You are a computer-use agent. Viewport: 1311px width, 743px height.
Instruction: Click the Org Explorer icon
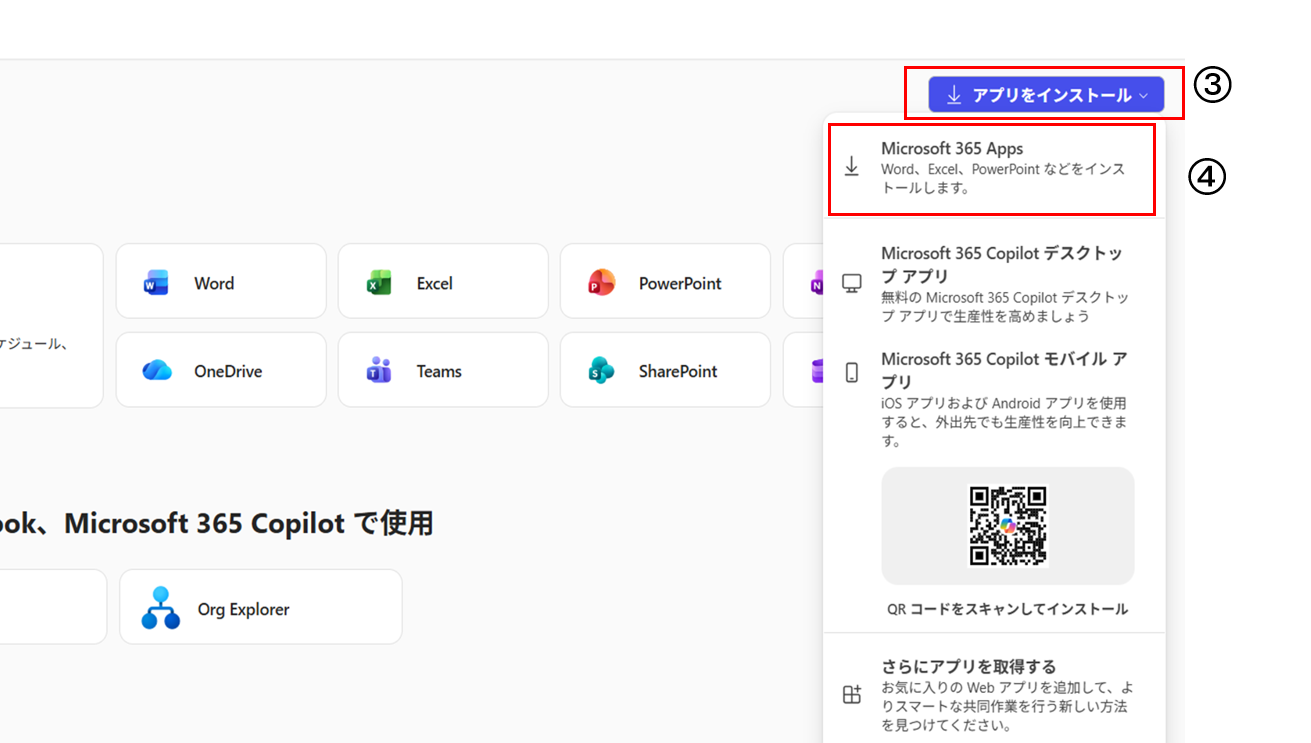click(160, 608)
